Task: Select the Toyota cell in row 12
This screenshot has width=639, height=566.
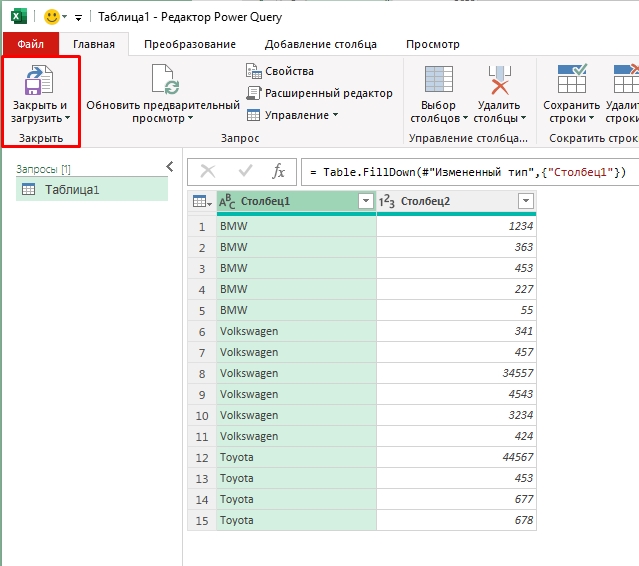Action: coord(296,457)
